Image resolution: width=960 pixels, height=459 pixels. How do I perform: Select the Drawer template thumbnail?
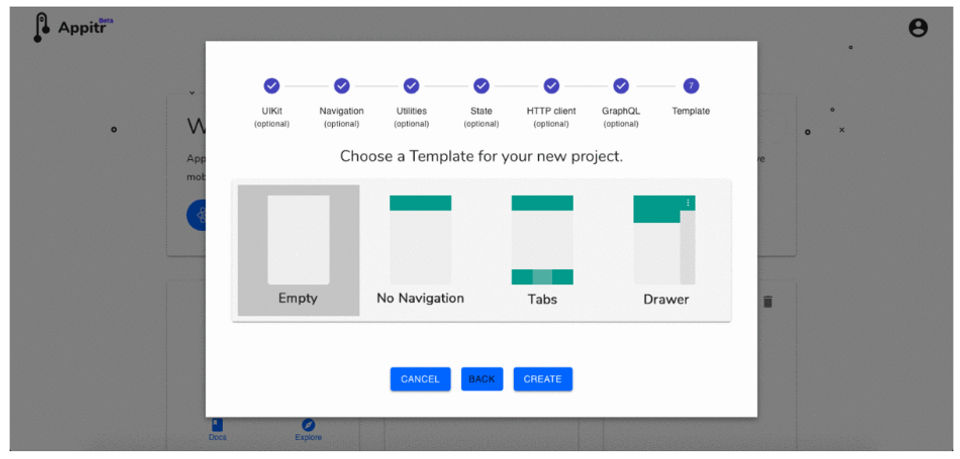click(x=664, y=239)
